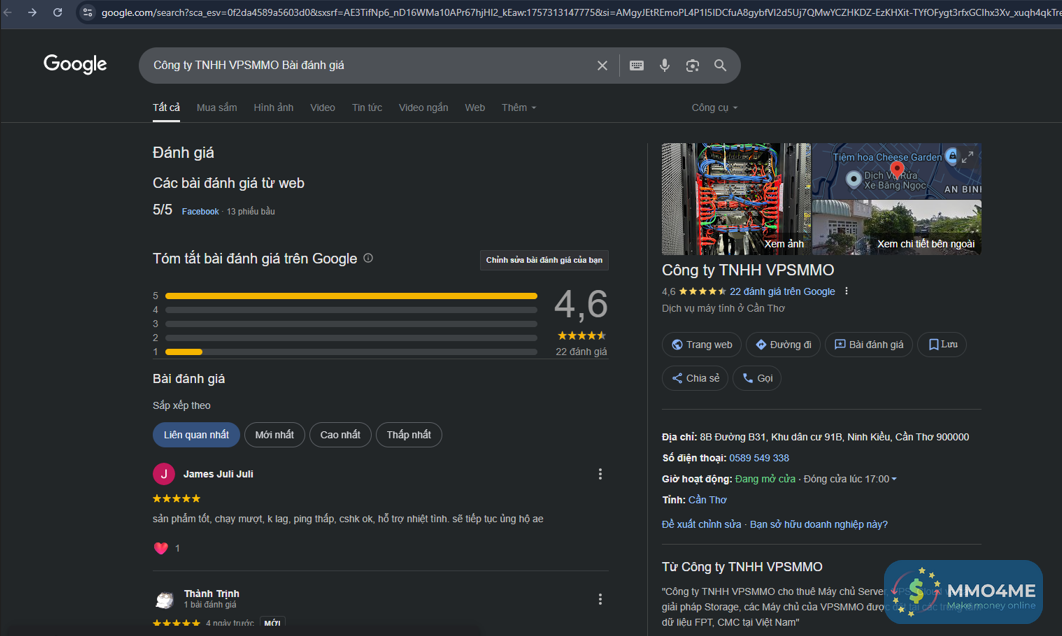Switch to the Mua sắm tab
1062x636 pixels.
[x=217, y=108]
